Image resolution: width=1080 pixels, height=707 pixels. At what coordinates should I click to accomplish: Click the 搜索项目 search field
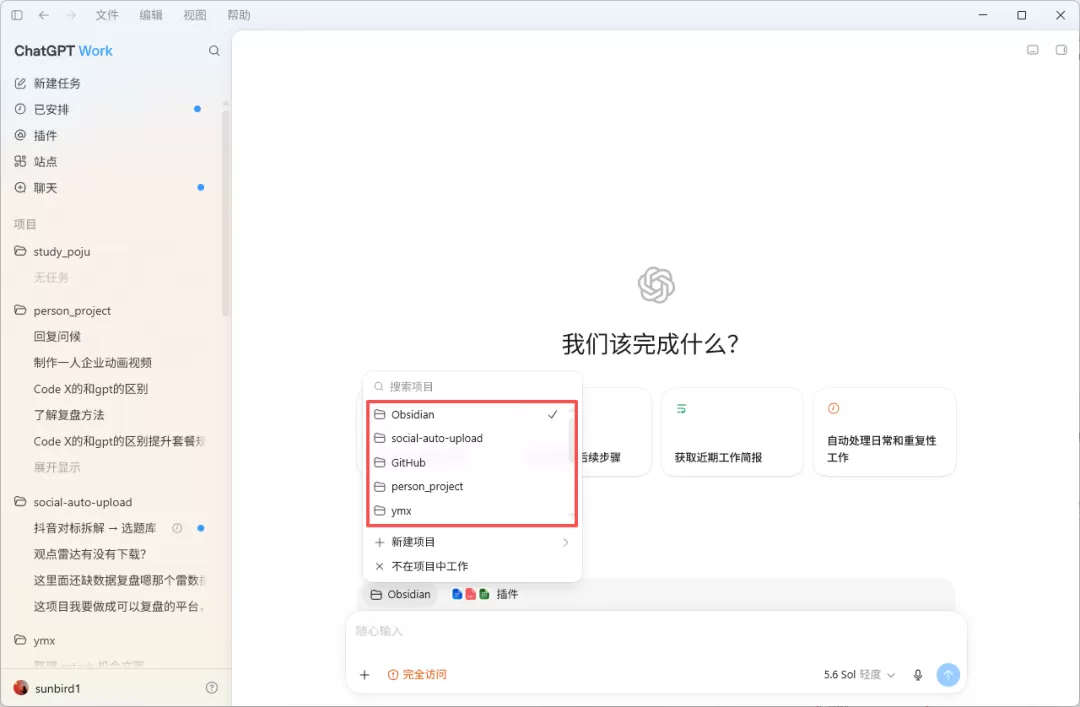[x=472, y=387]
